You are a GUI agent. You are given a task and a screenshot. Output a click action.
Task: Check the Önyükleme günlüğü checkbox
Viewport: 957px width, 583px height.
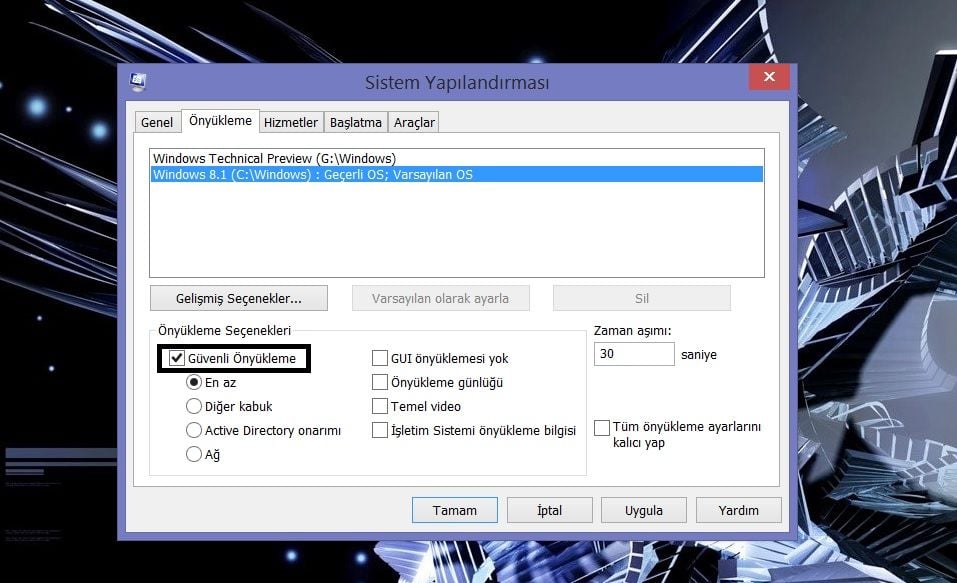coord(380,382)
